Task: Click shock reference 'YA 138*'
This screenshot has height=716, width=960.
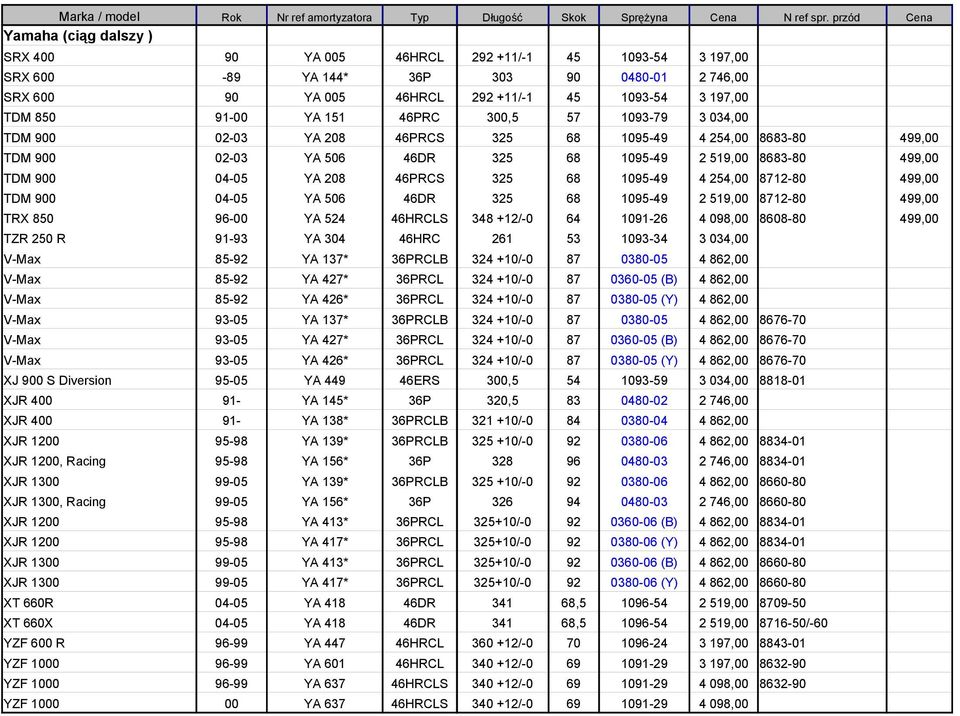Action: (x=324, y=421)
